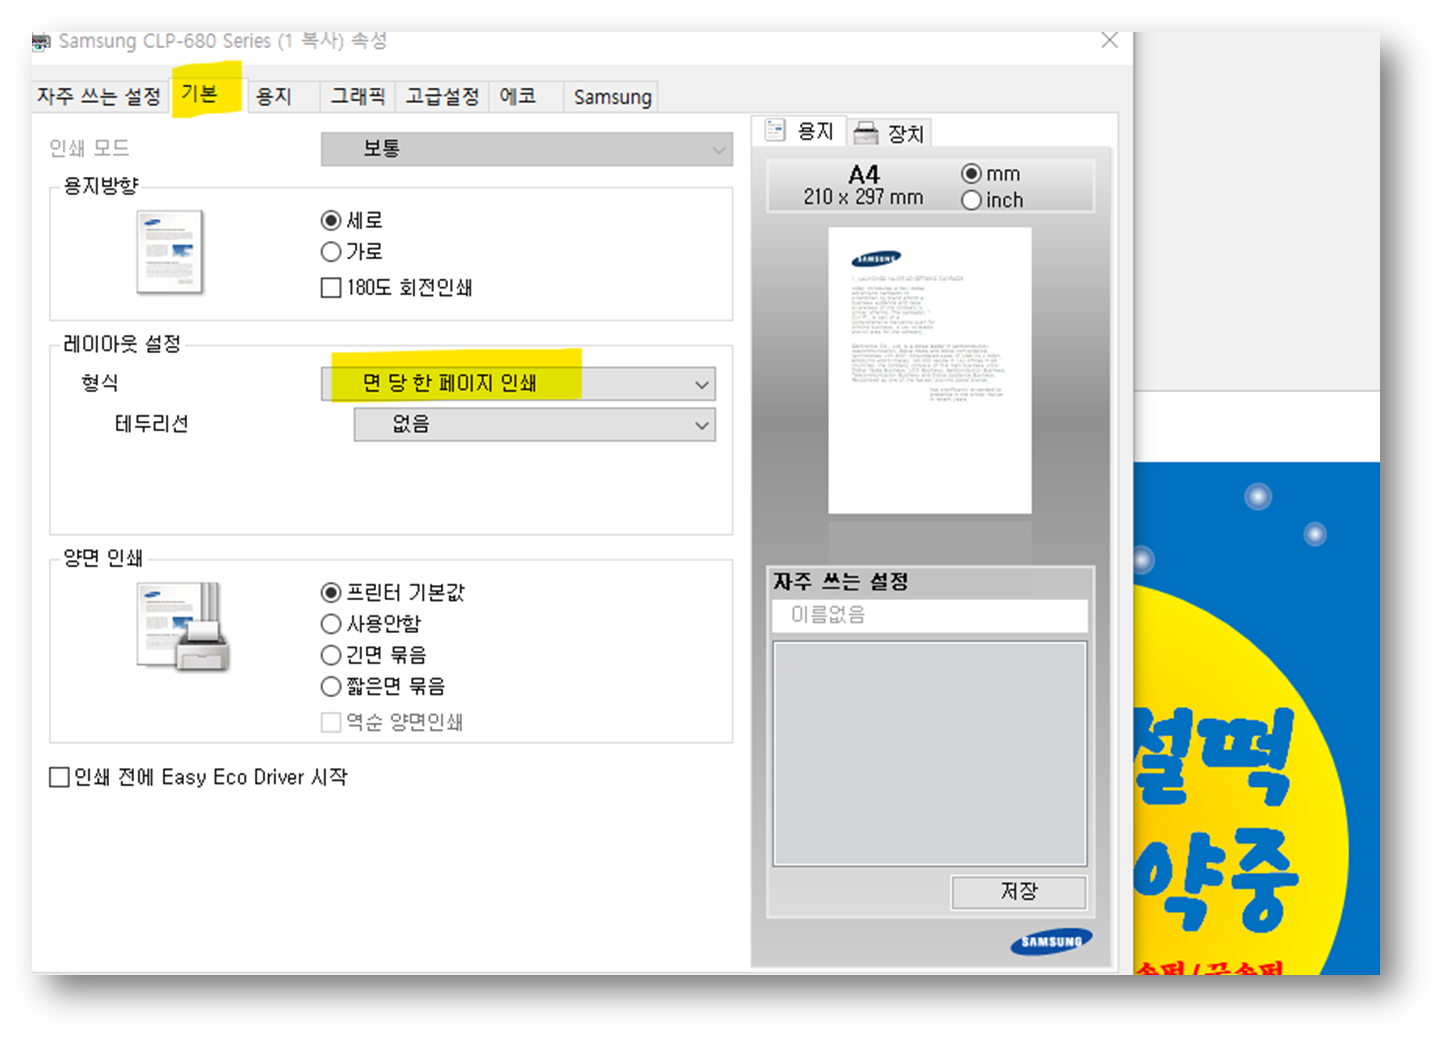The height and width of the screenshot is (1040, 1445).
Task: Select inch unit radio button
Action: pyautogui.click(x=992, y=200)
